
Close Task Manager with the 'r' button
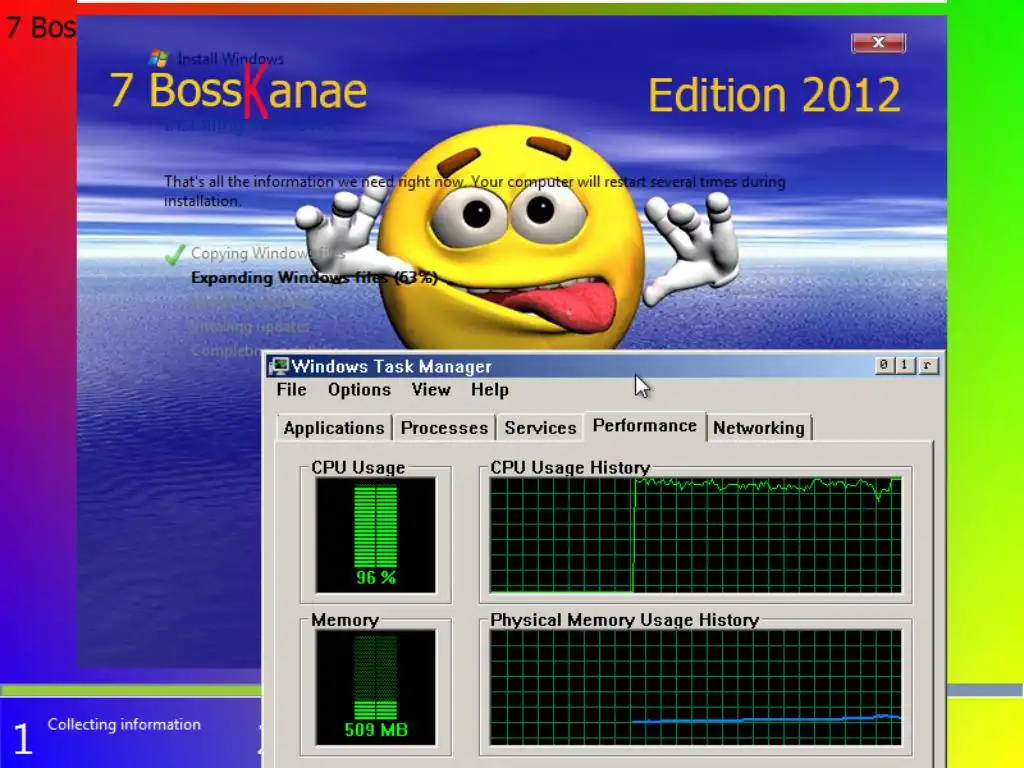point(927,365)
